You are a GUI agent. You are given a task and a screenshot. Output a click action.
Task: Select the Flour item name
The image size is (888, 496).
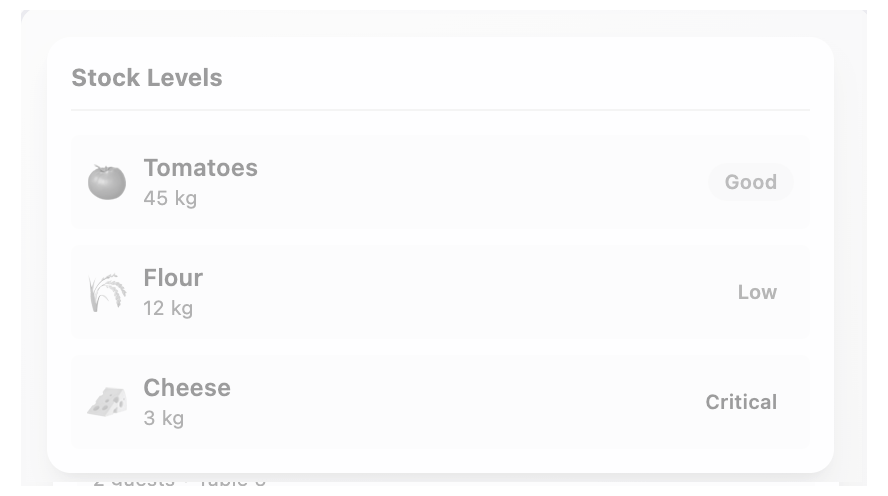tap(173, 278)
